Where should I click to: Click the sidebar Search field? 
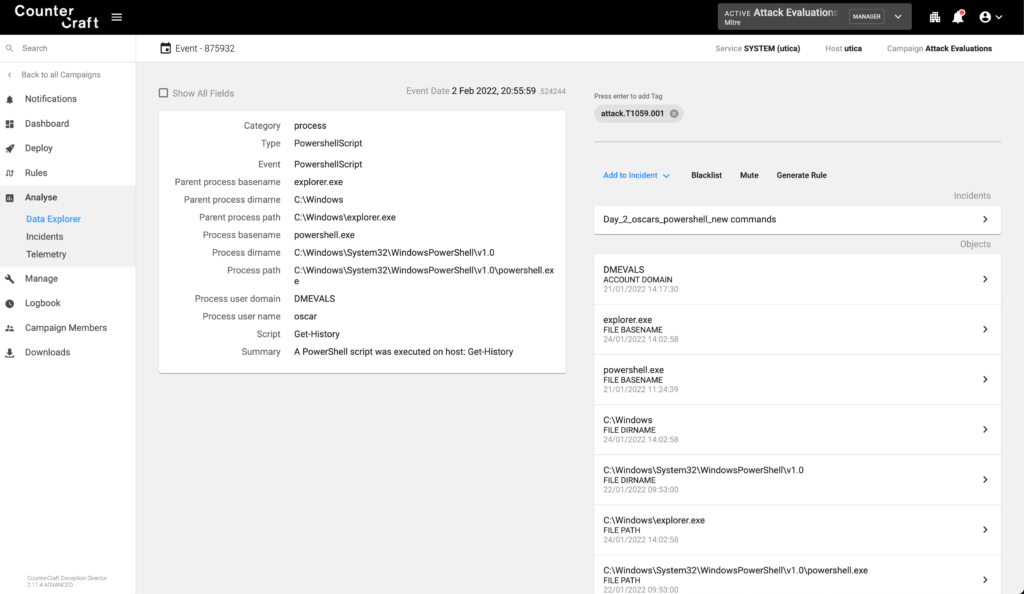[x=70, y=48]
